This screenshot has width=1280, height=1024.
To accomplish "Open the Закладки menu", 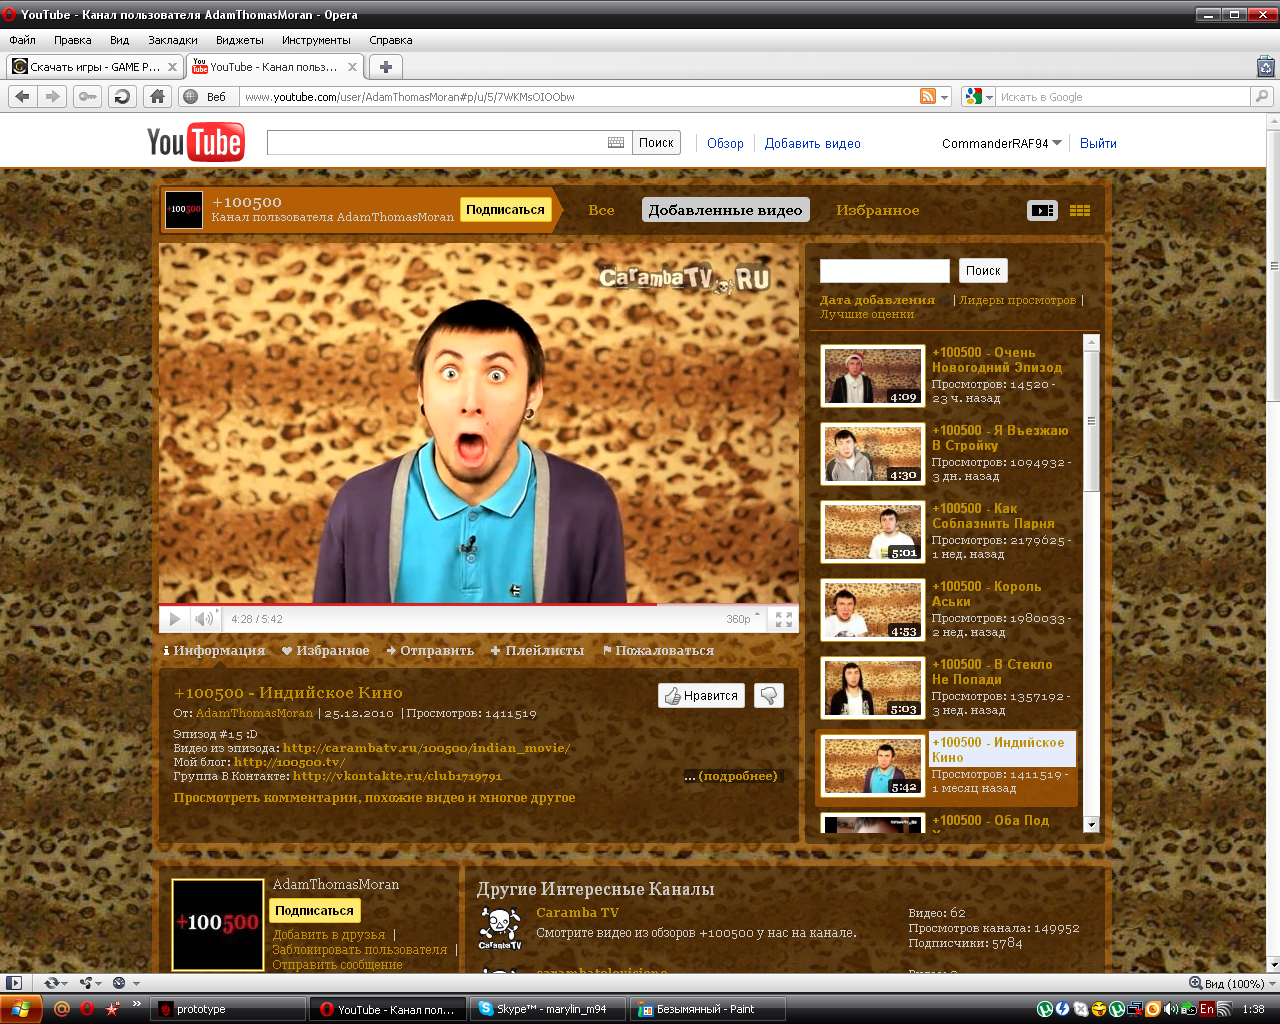I will [x=173, y=40].
